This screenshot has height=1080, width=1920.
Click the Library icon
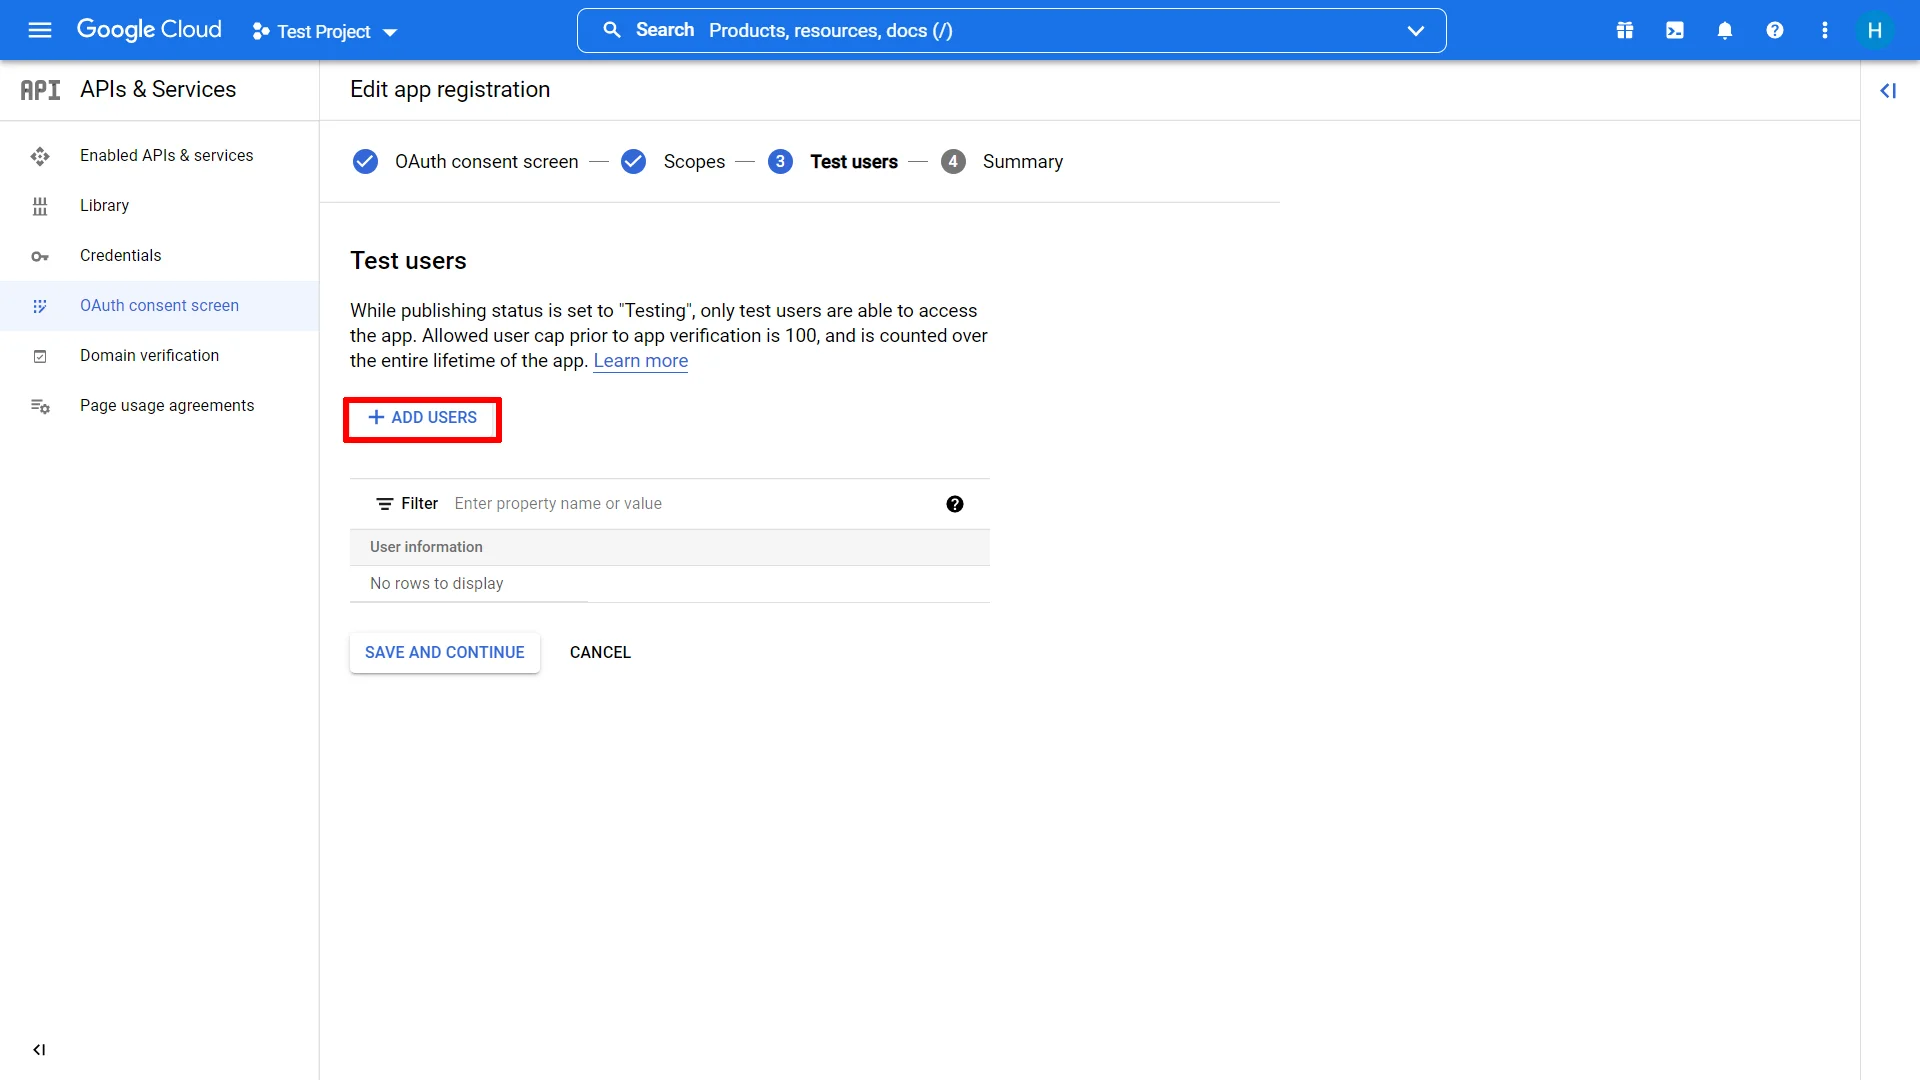click(x=37, y=206)
